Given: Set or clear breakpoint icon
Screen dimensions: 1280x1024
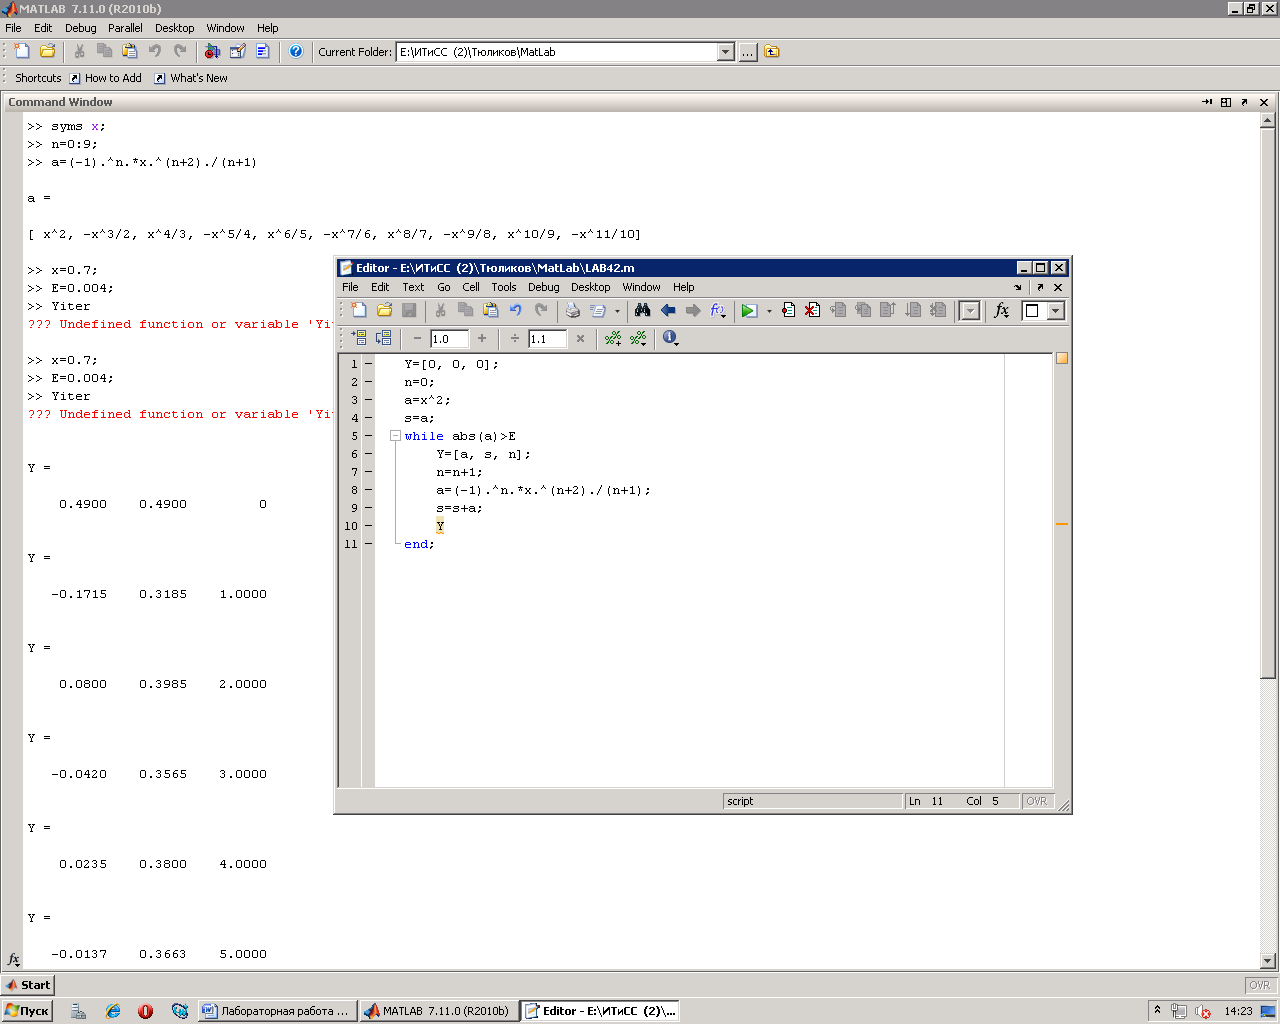Looking at the screenshot, I should pos(788,311).
